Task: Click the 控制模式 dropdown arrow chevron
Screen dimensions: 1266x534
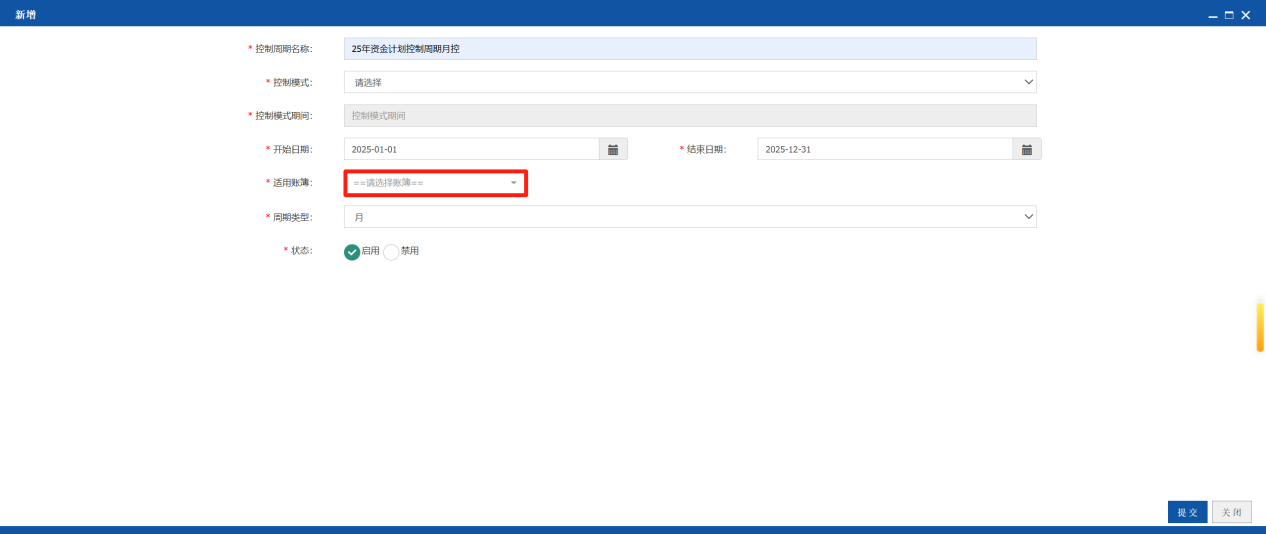Action: [1029, 82]
